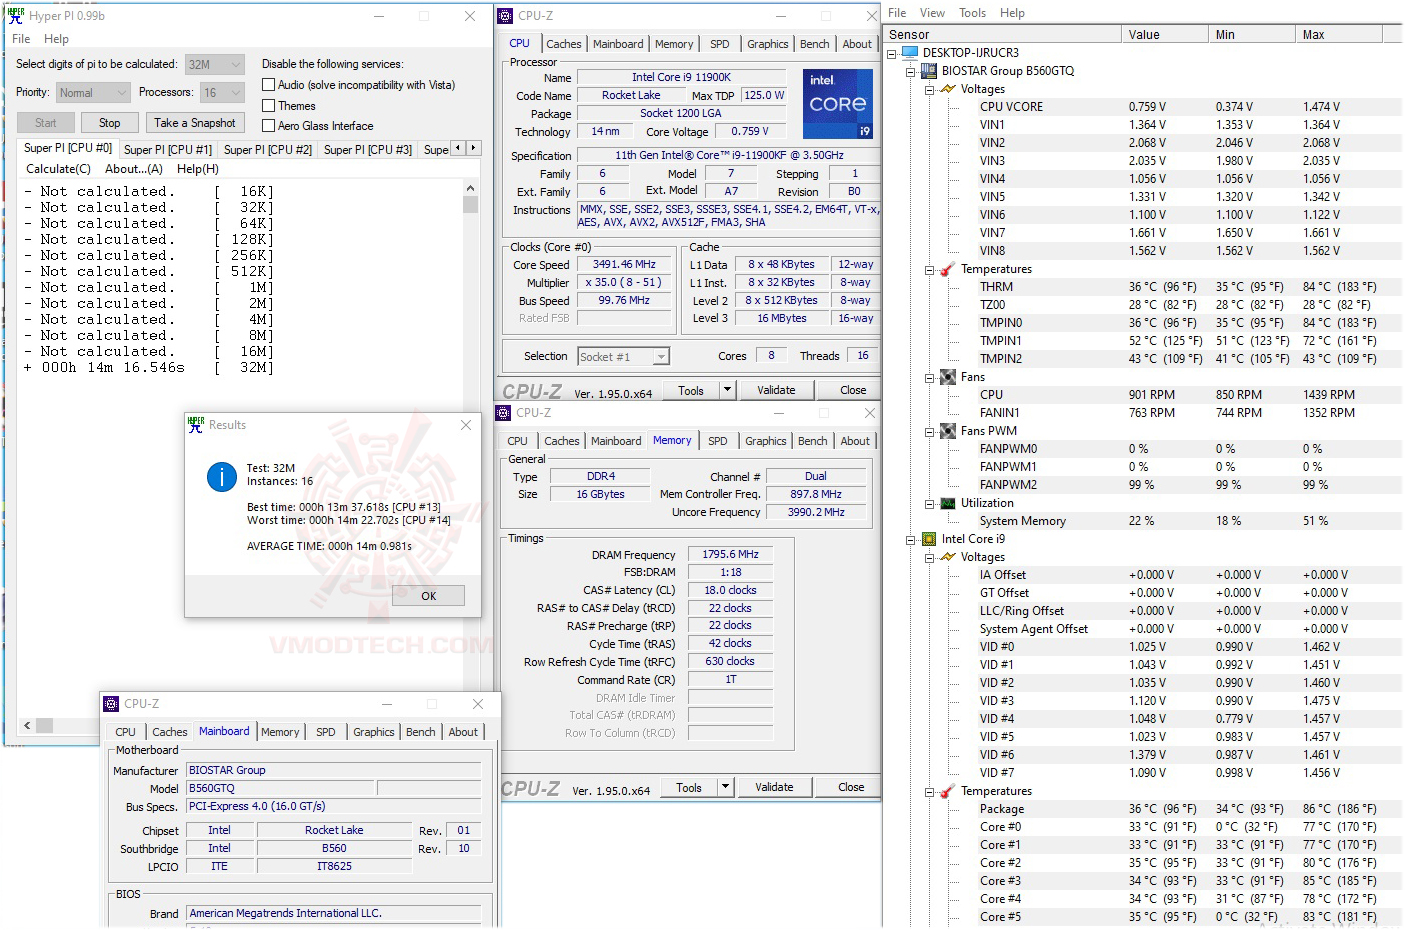Open the View menu in HWMonitor
Image resolution: width=1405 pixels, height=930 pixels.
932,13
